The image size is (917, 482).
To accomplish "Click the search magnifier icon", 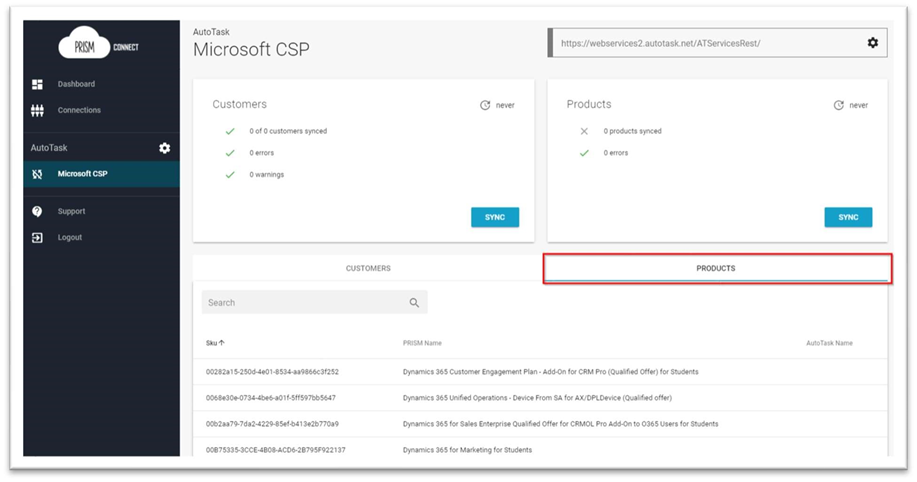I will pos(414,303).
